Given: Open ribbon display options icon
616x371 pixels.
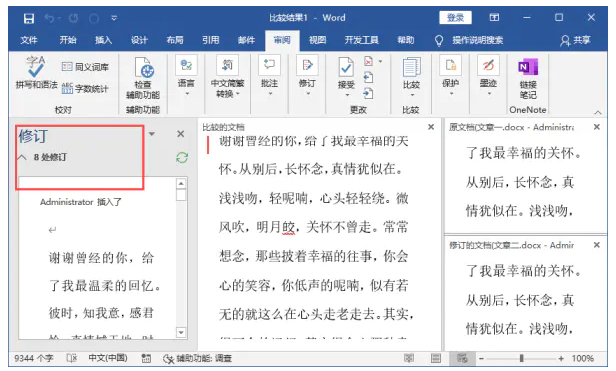Looking at the screenshot, I should (494, 17).
